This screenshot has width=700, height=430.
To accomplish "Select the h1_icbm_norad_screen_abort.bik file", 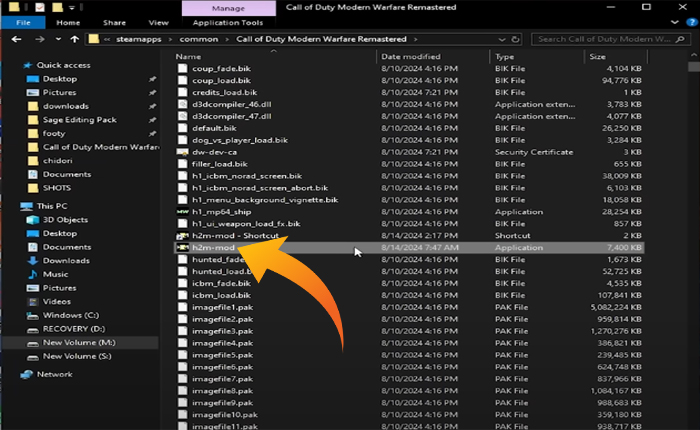I will [x=260, y=188].
